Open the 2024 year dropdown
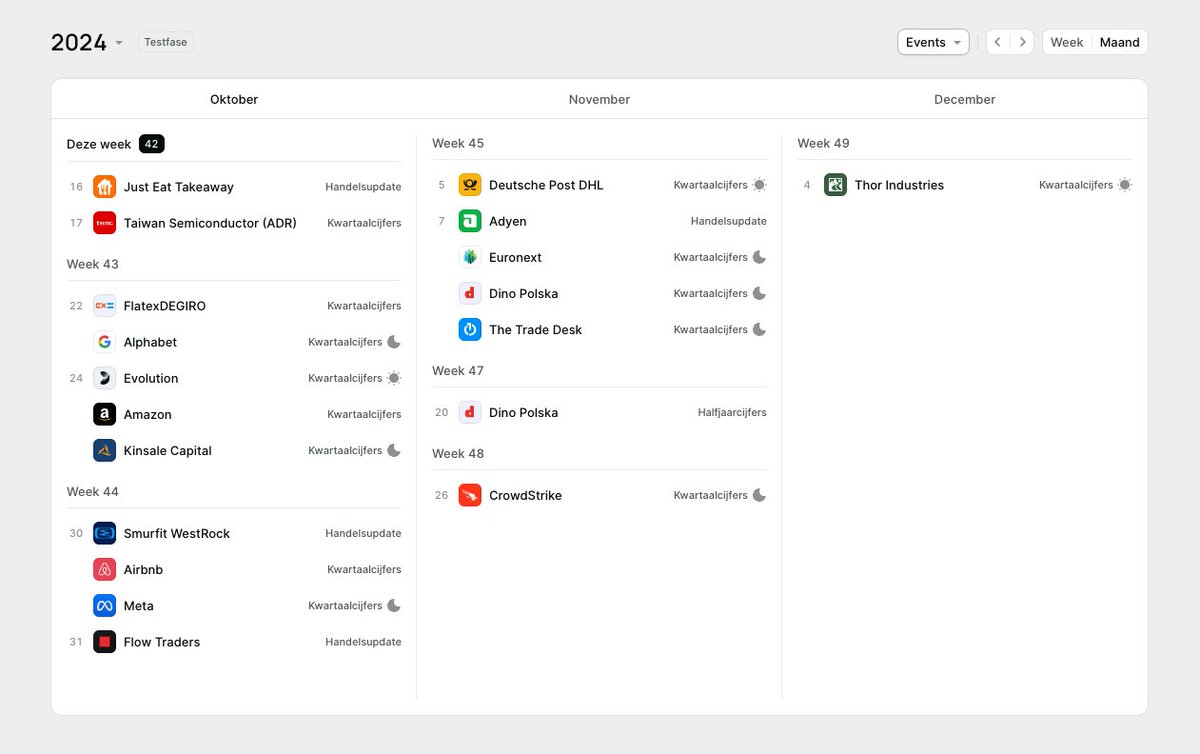This screenshot has height=754, width=1200. [87, 43]
